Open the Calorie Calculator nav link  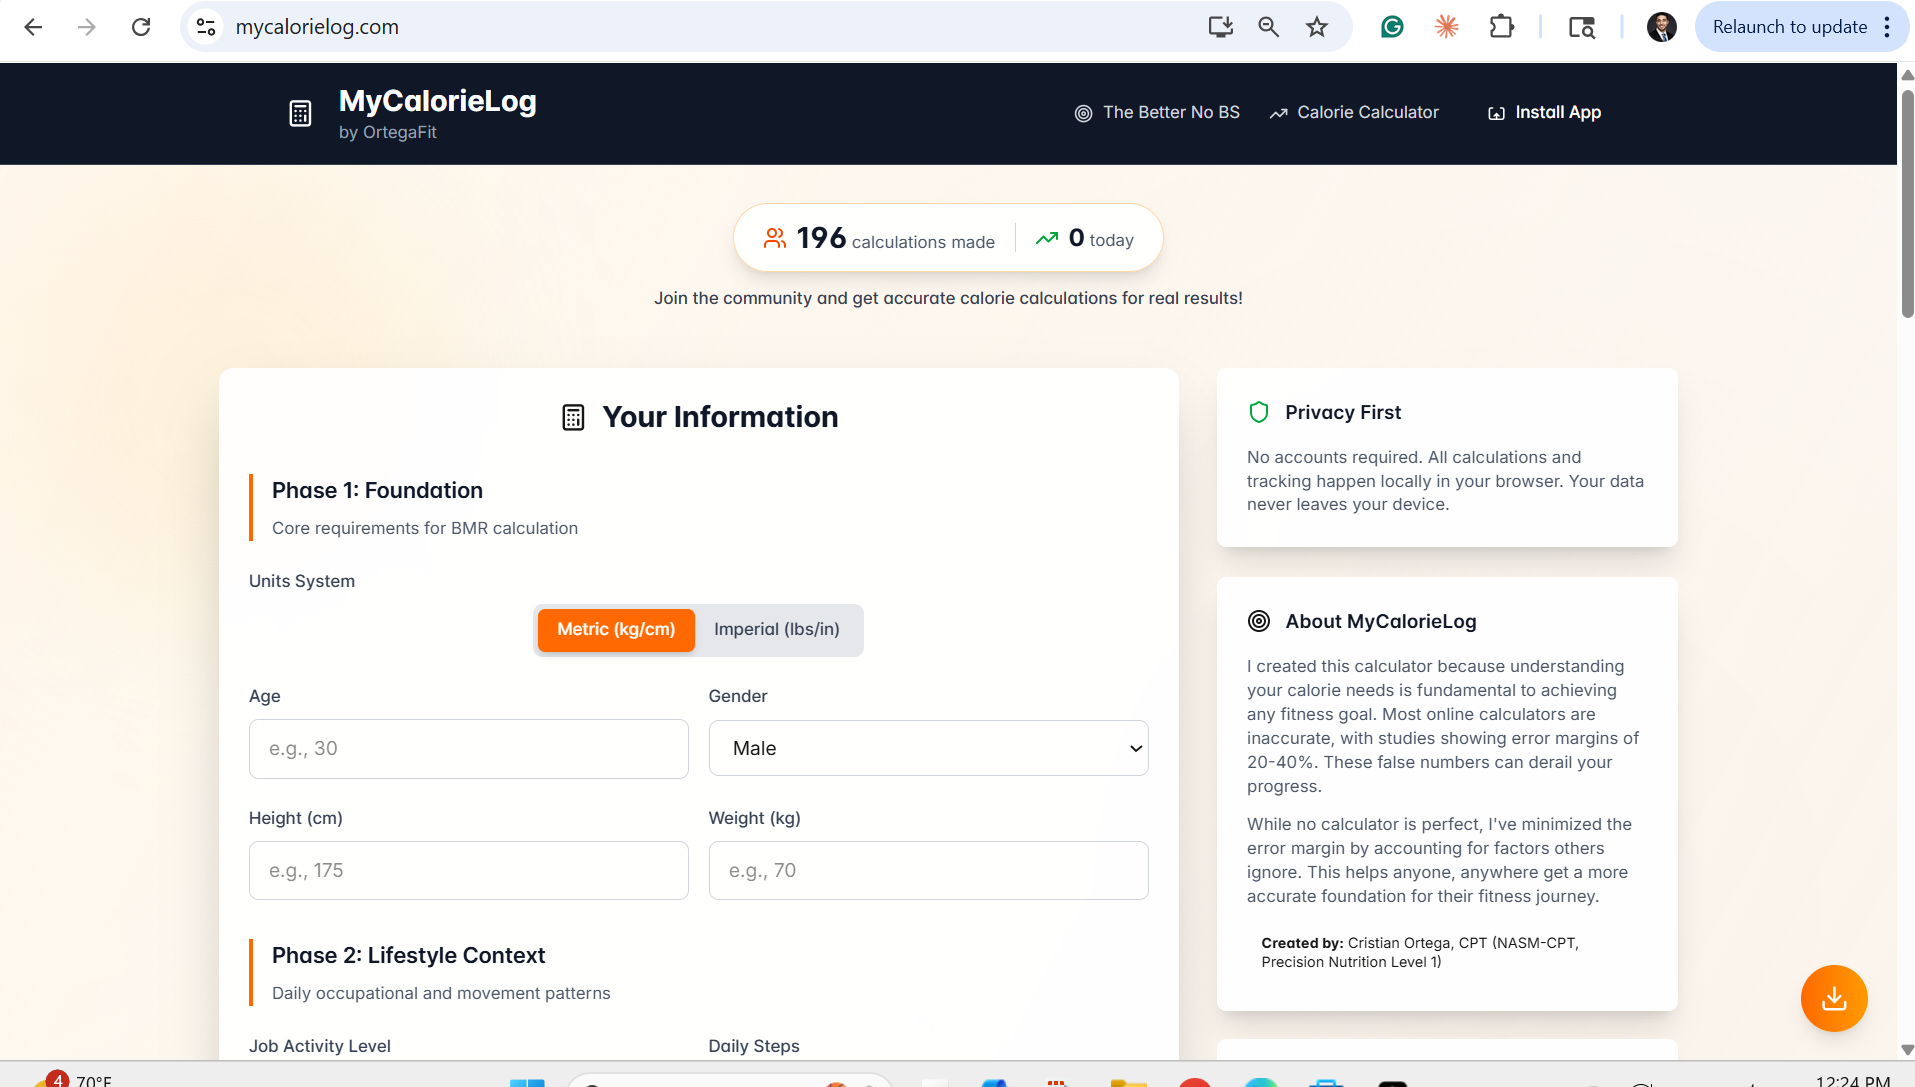tap(1368, 113)
